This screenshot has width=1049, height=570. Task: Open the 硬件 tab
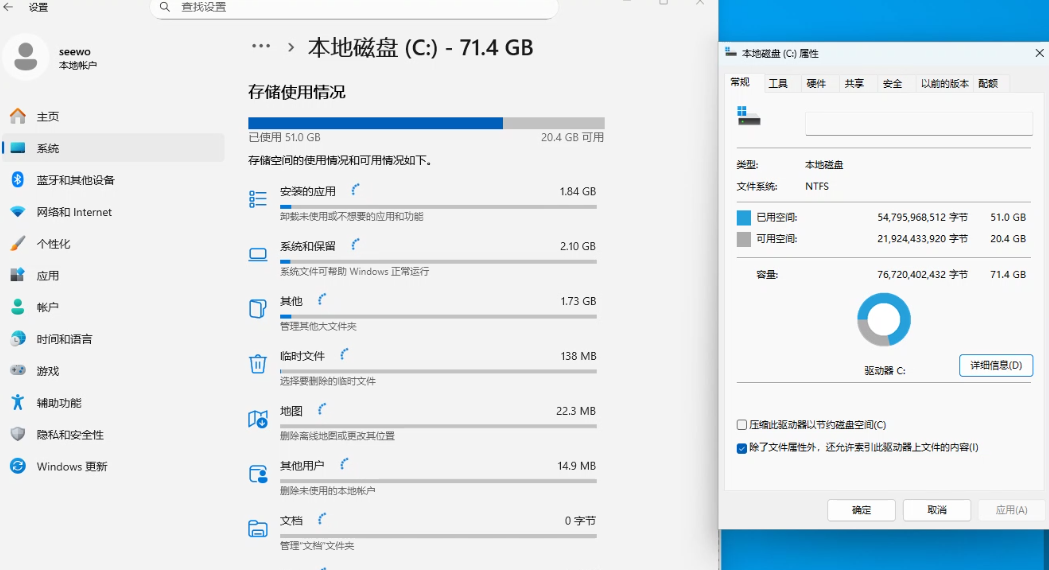click(816, 84)
